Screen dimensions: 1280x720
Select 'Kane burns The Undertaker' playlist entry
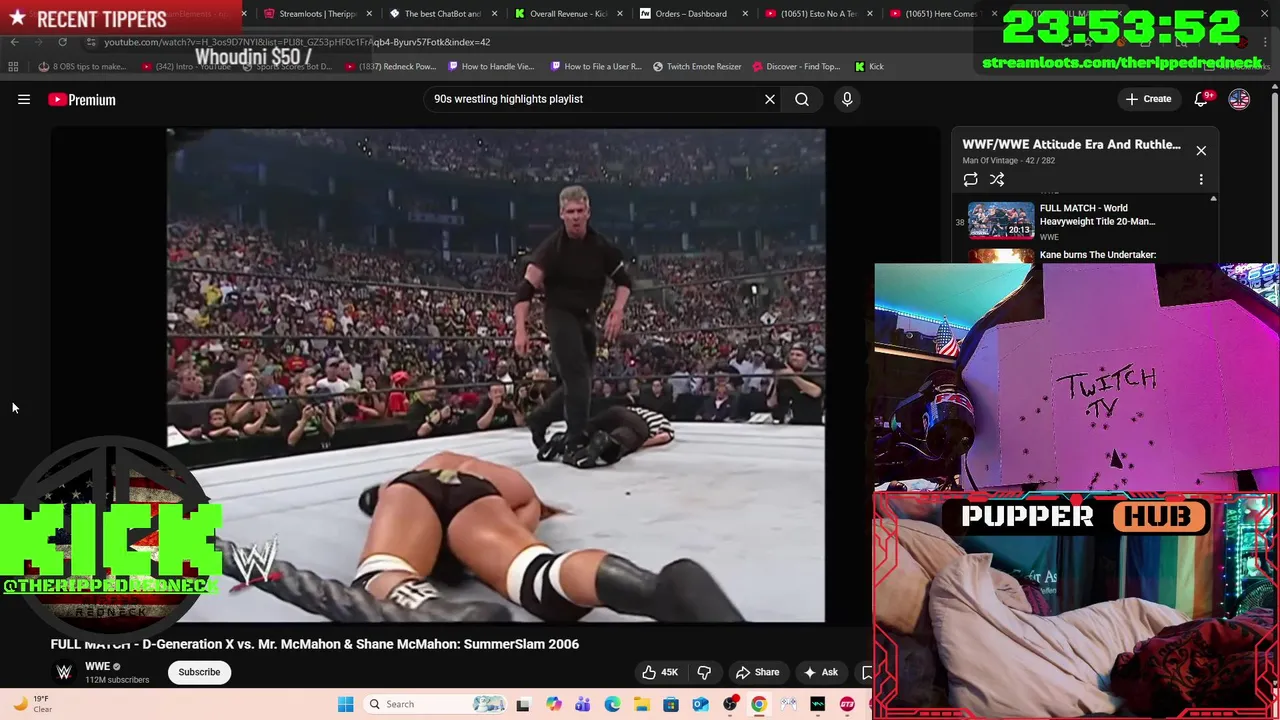coord(1098,255)
